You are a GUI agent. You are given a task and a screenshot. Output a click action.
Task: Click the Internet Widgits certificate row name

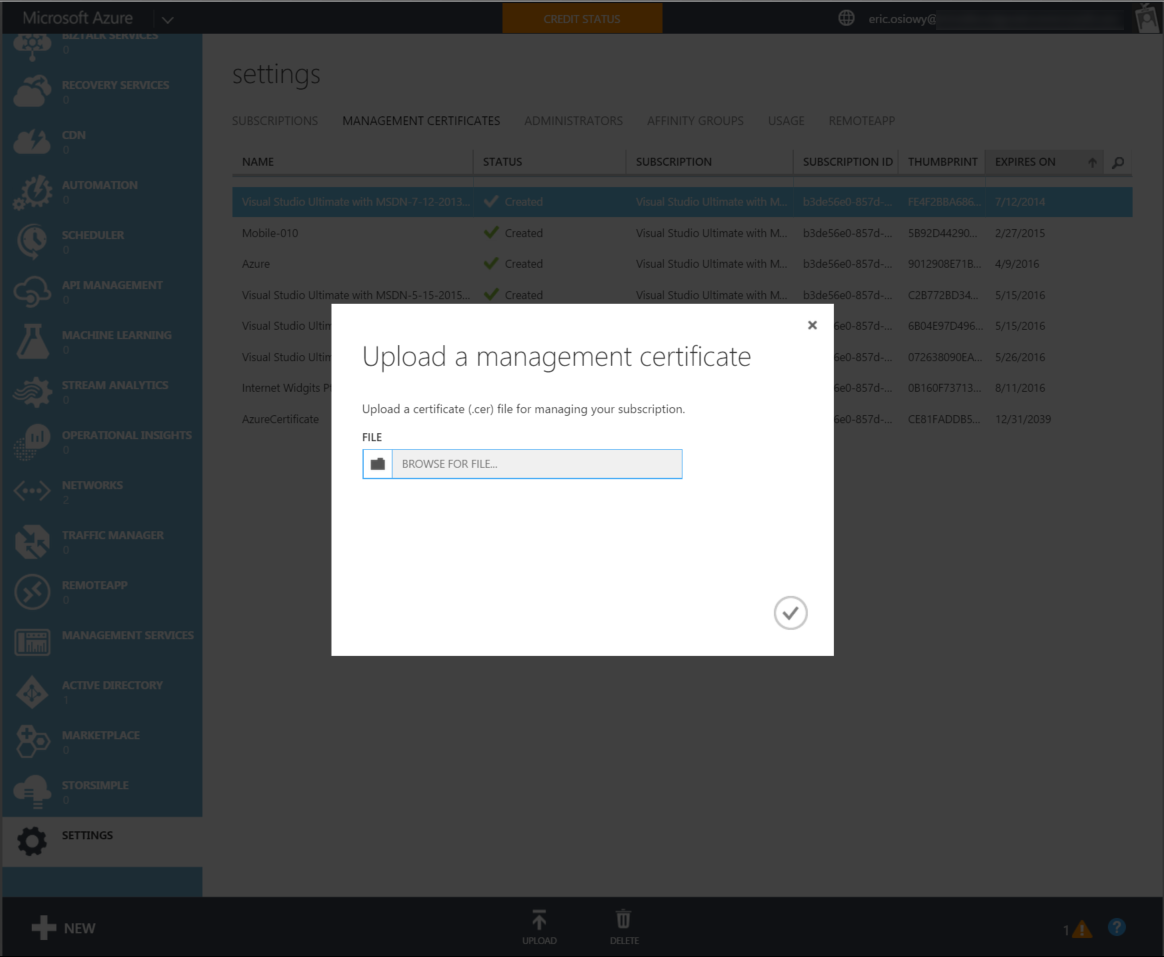[x=286, y=388]
